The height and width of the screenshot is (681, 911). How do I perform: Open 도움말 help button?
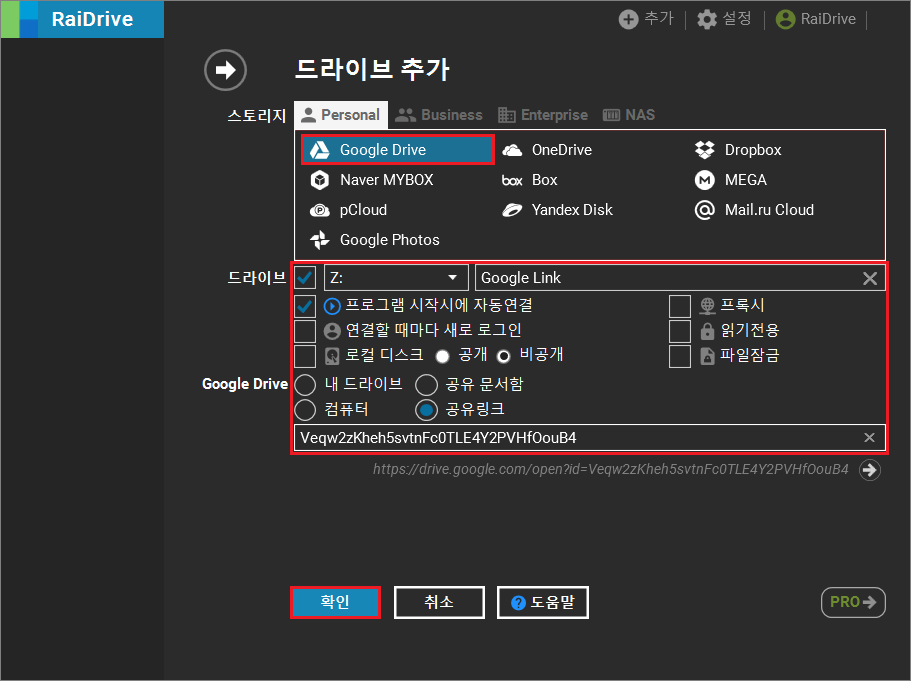(543, 603)
